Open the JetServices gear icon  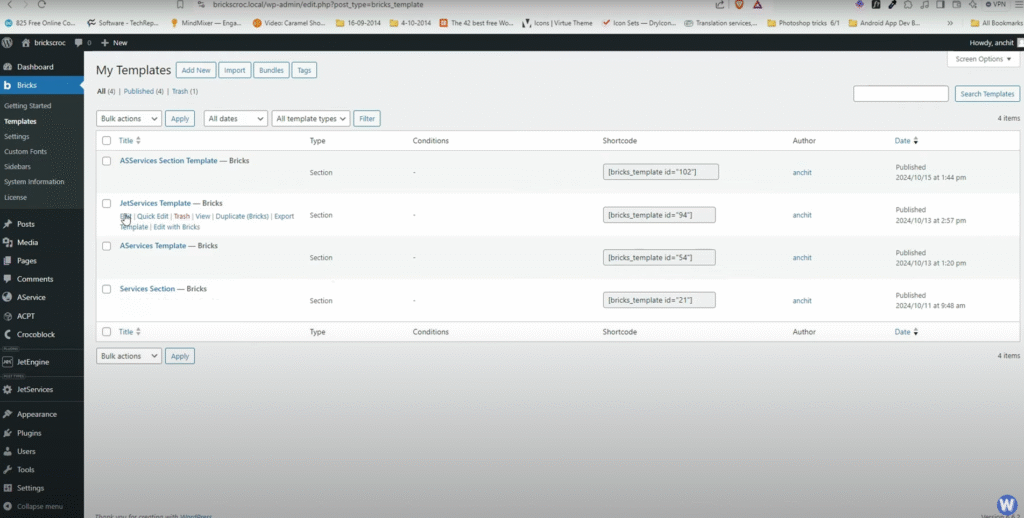(x=7, y=389)
